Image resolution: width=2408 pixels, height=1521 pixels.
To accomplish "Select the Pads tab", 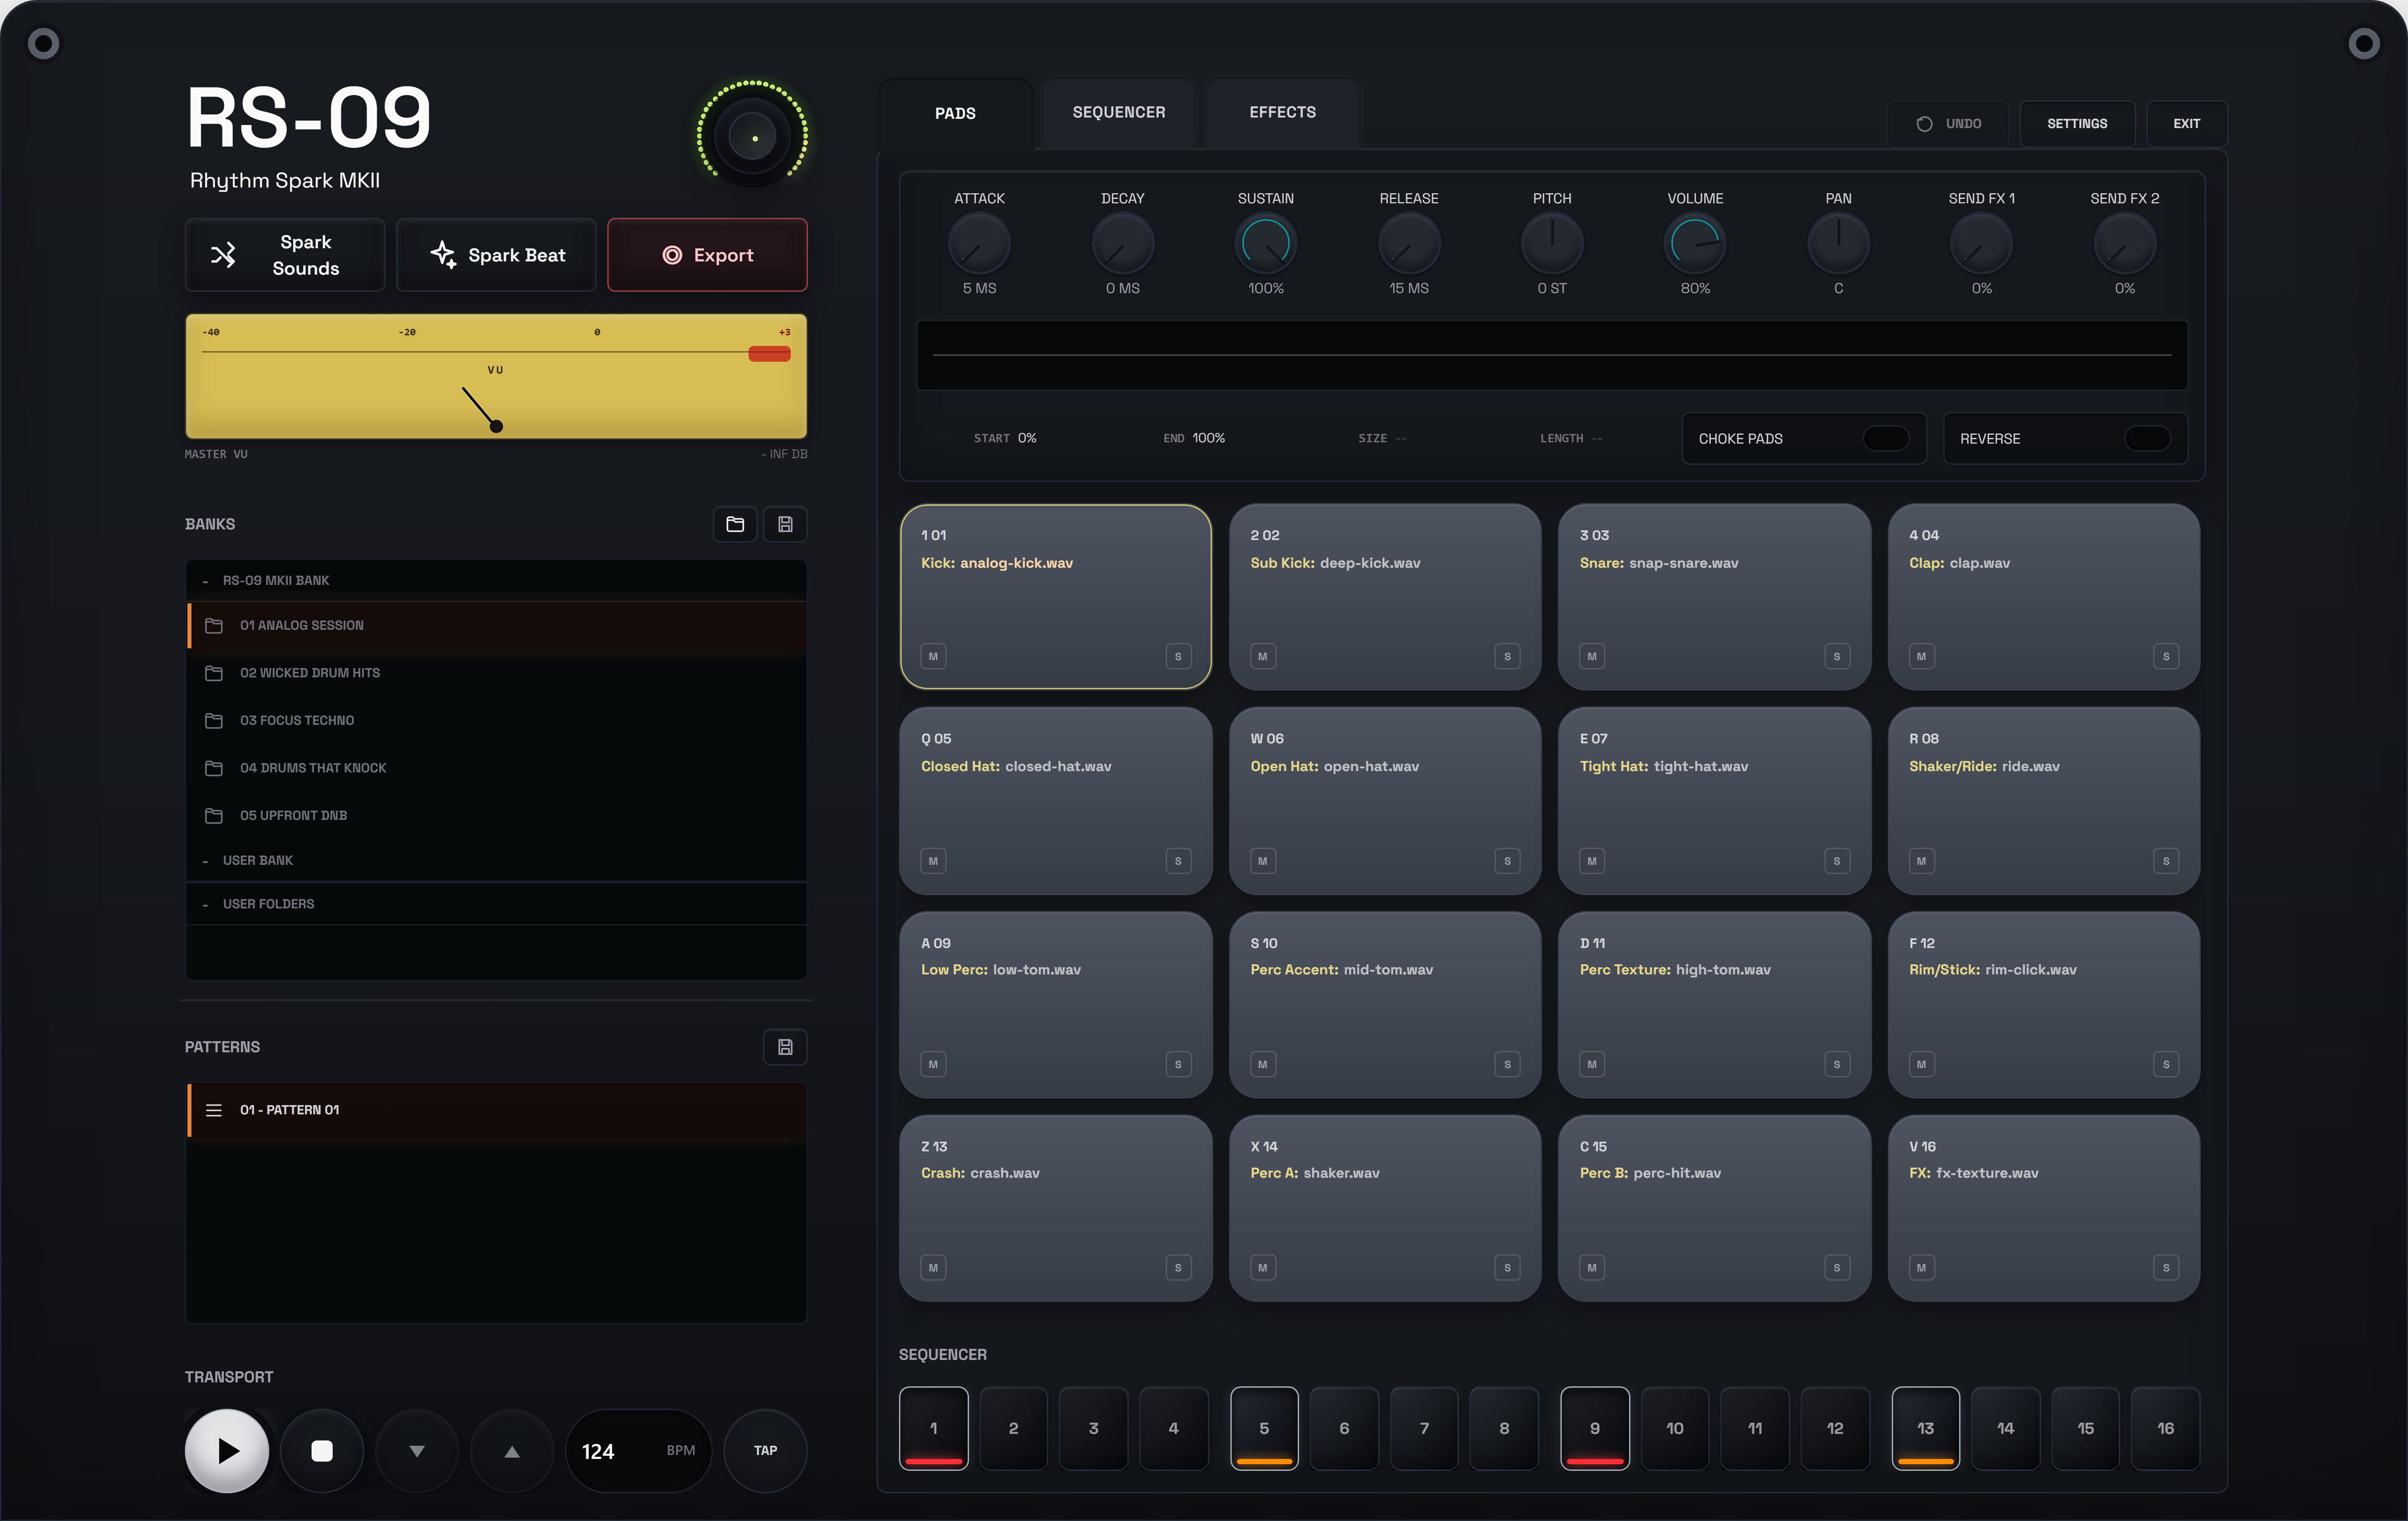I will coord(955,113).
